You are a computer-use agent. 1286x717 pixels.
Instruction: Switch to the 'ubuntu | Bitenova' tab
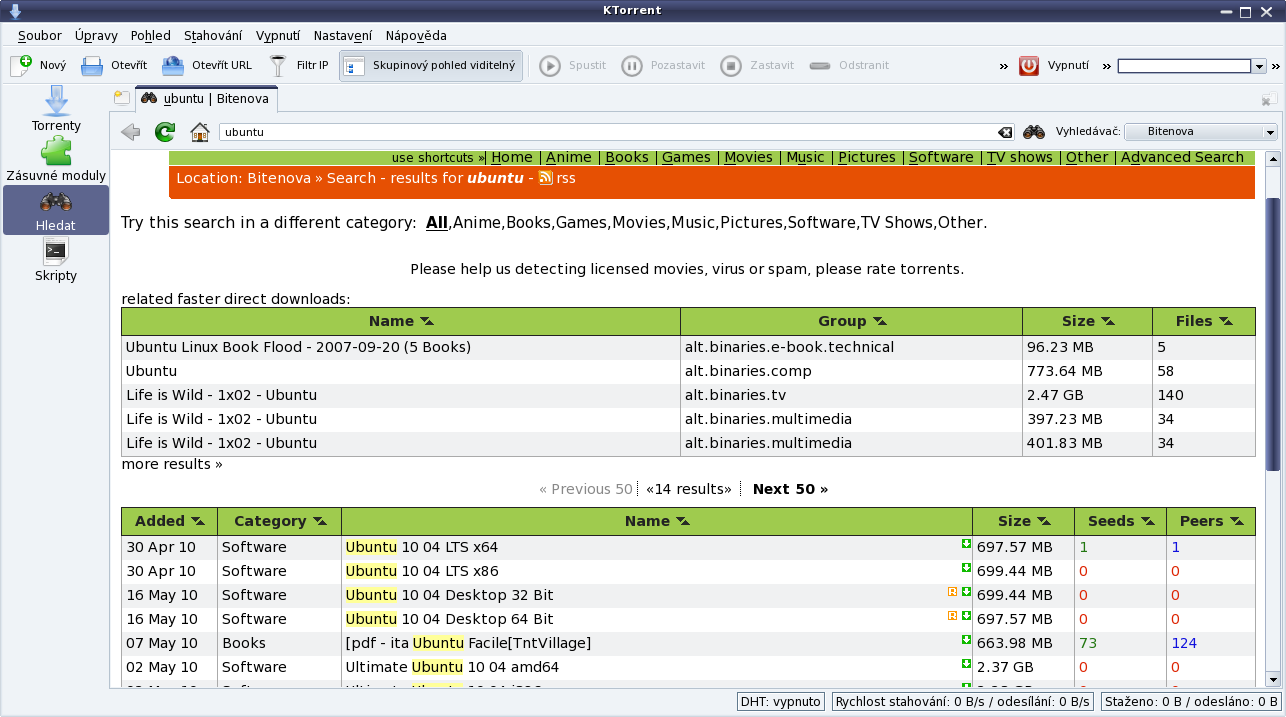205,98
